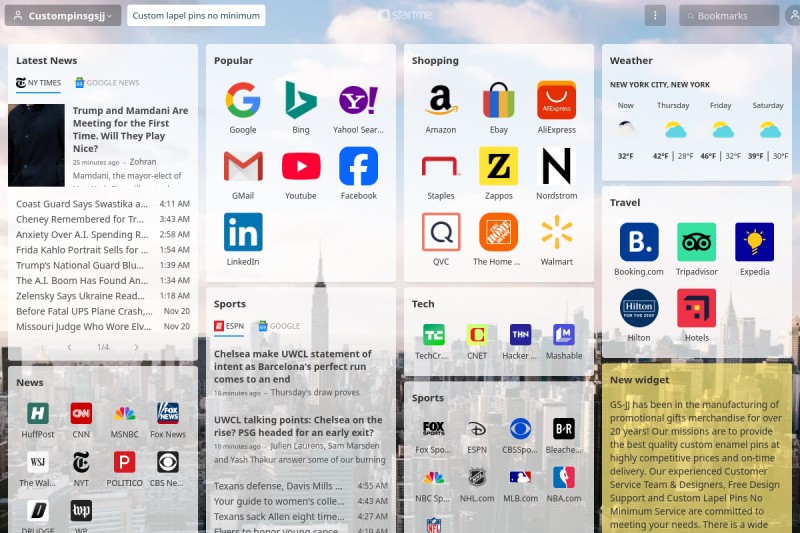Open the Google bookmark icon
This screenshot has width=800, height=533.
coord(243,100)
